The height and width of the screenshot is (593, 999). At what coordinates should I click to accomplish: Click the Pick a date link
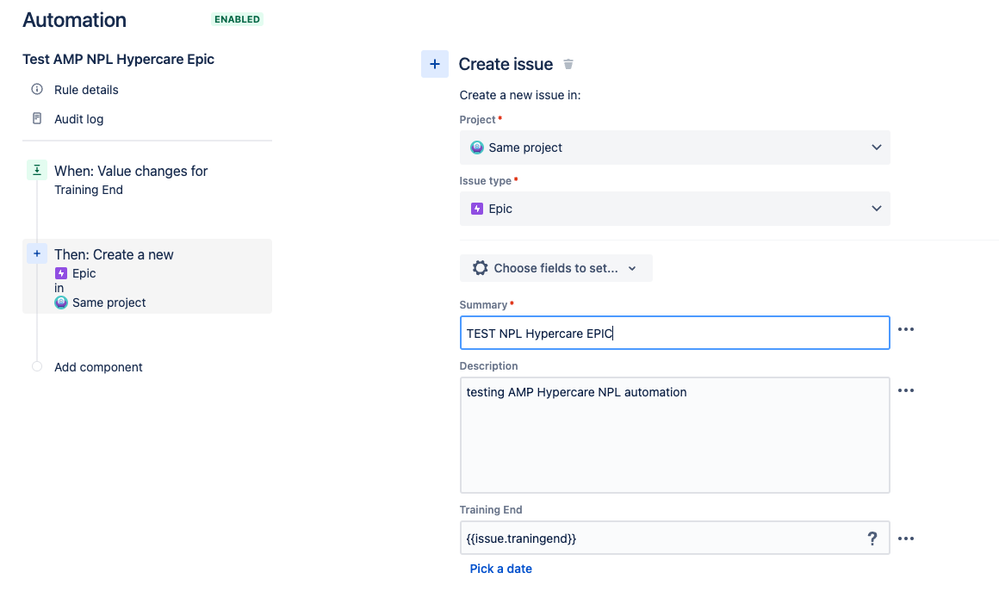coord(501,569)
